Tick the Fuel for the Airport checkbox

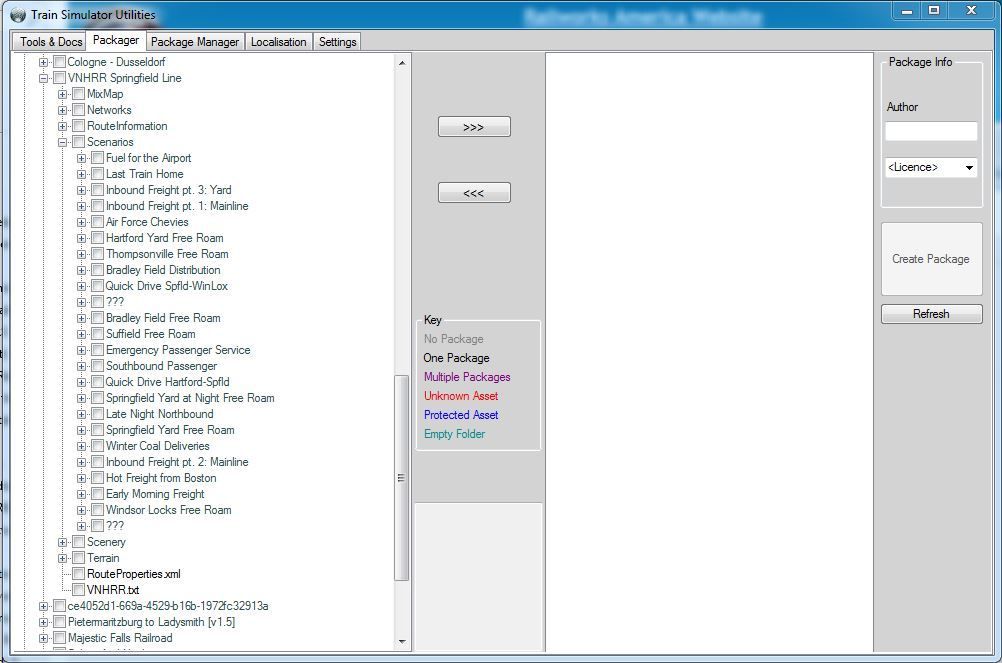tap(98, 158)
